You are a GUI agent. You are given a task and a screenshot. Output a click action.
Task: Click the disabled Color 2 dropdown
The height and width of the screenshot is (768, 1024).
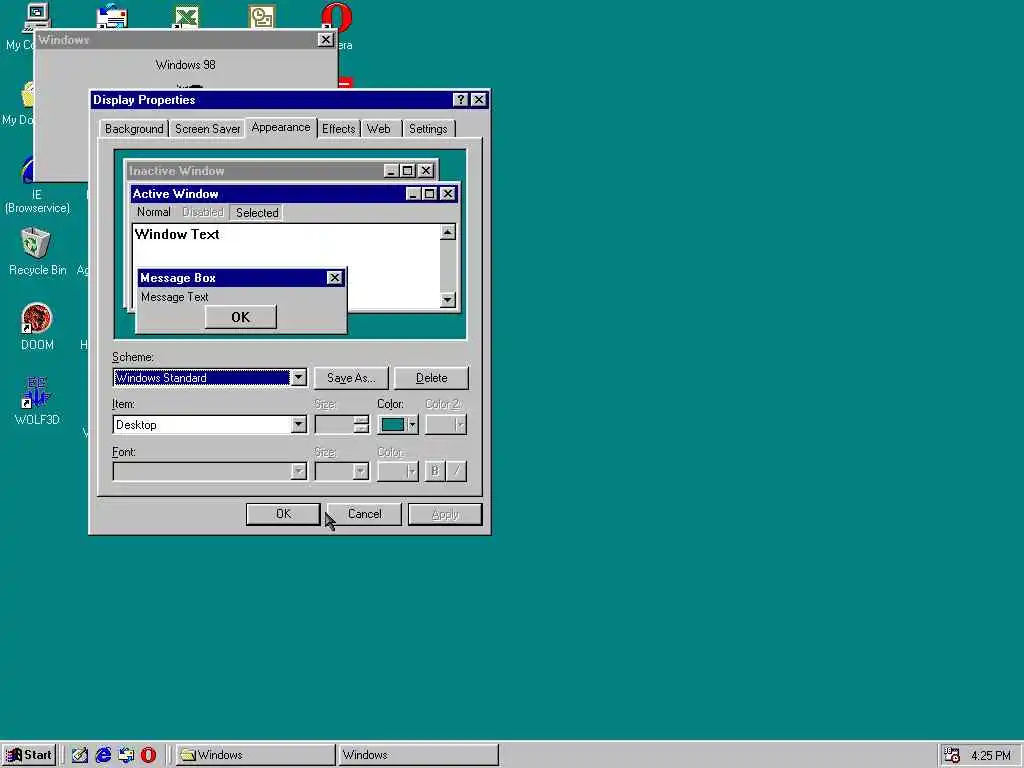pyautogui.click(x=446, y=424)
